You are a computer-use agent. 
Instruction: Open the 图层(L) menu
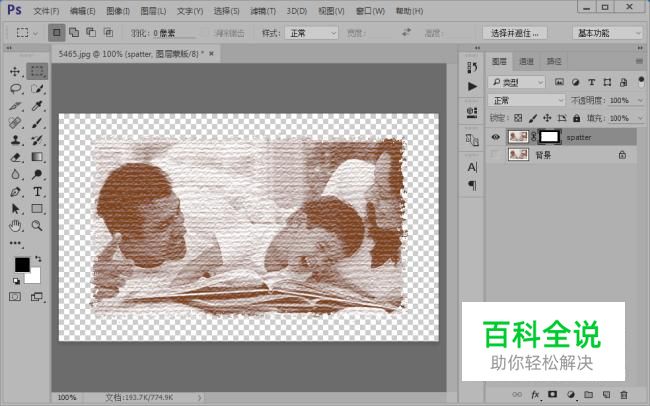153,11
